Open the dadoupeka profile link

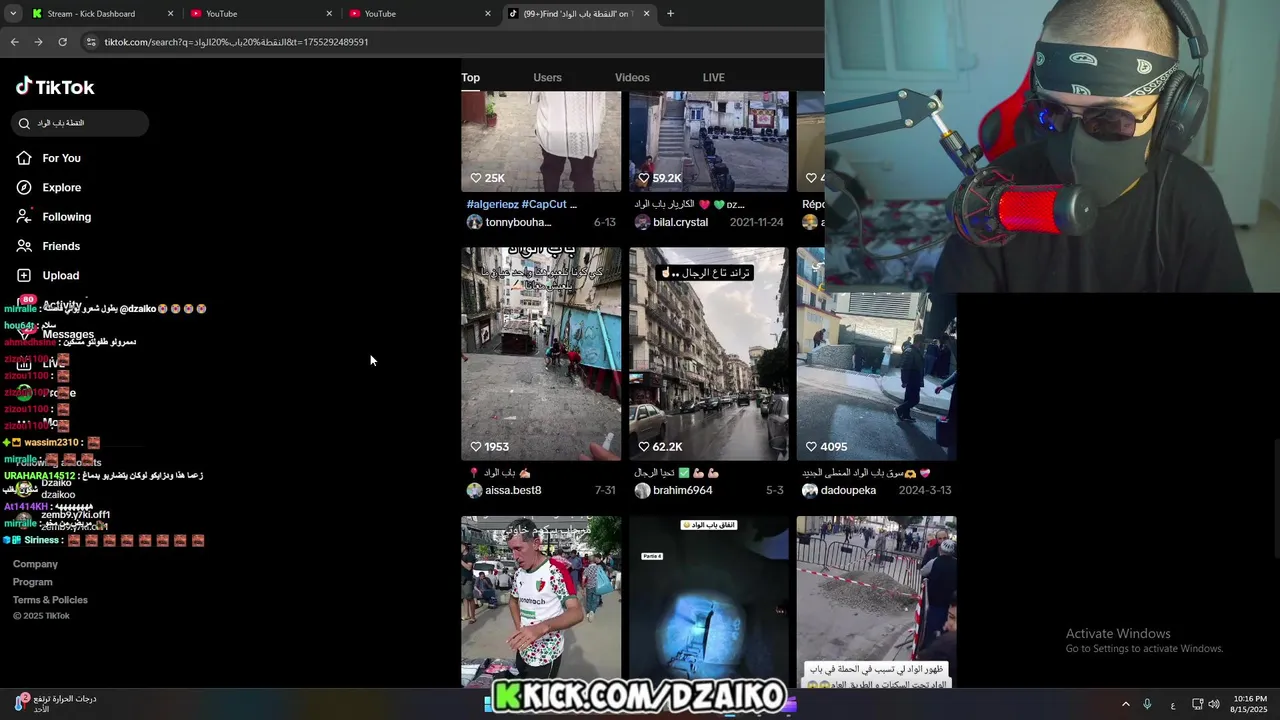tap(848, 490)
